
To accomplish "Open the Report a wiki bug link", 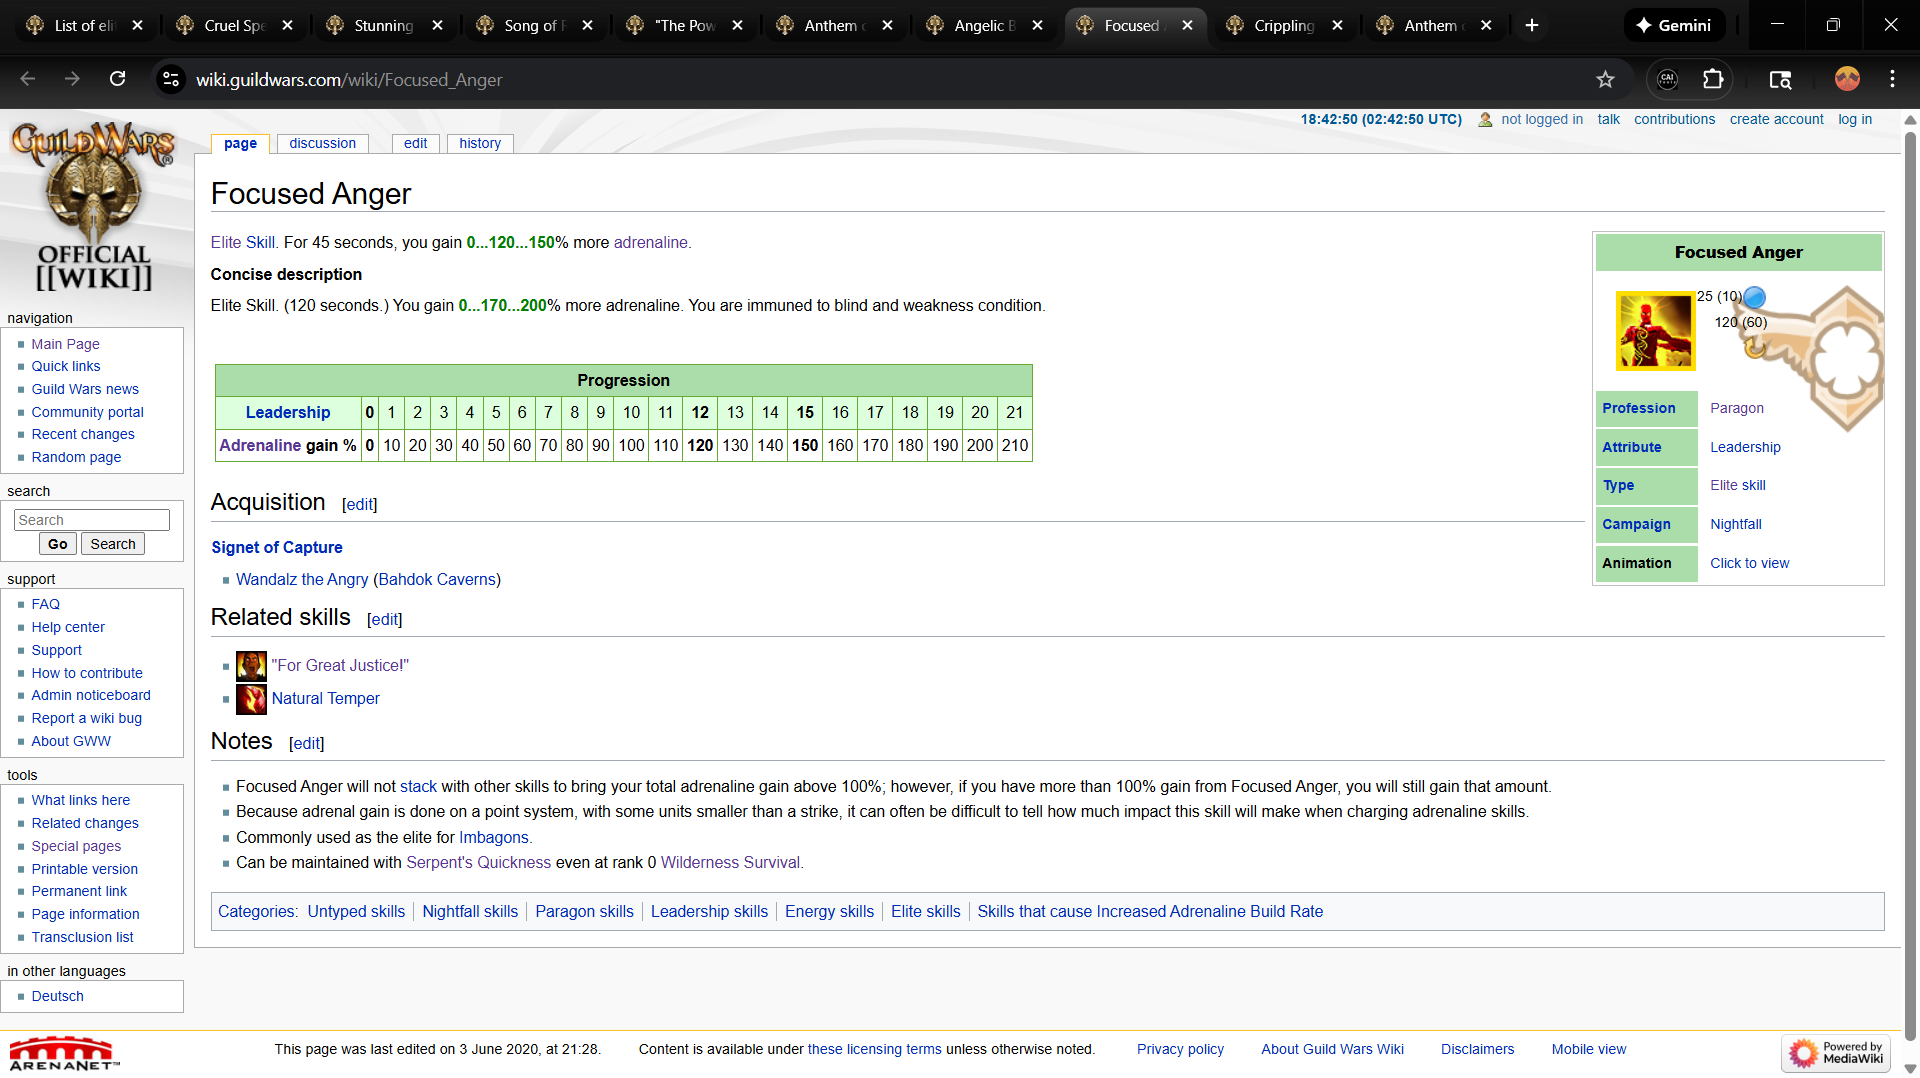I will pos(86,719).
